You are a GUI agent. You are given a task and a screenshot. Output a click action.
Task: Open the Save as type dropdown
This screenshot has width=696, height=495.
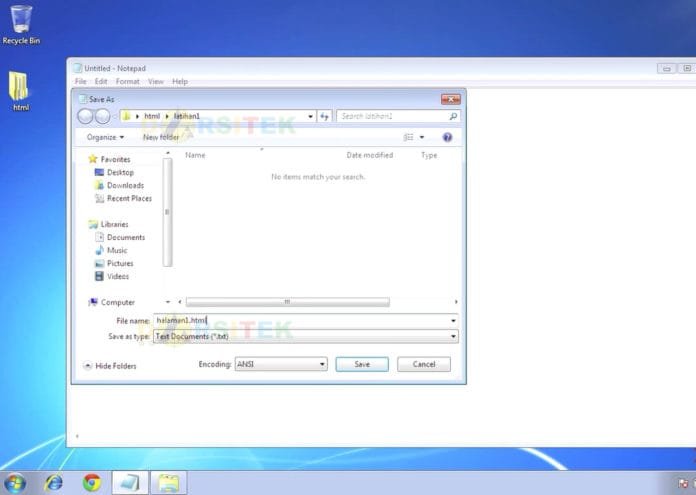(306, 337)
